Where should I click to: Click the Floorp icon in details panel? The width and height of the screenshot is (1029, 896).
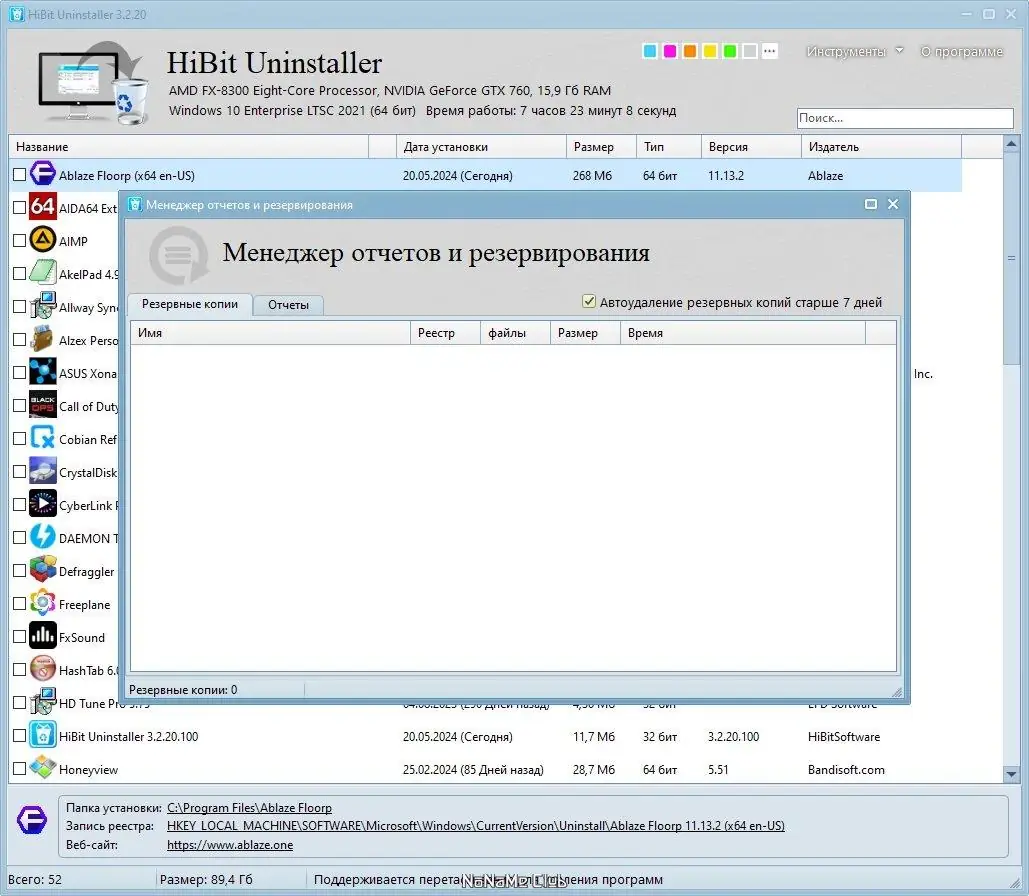[32, 820]
